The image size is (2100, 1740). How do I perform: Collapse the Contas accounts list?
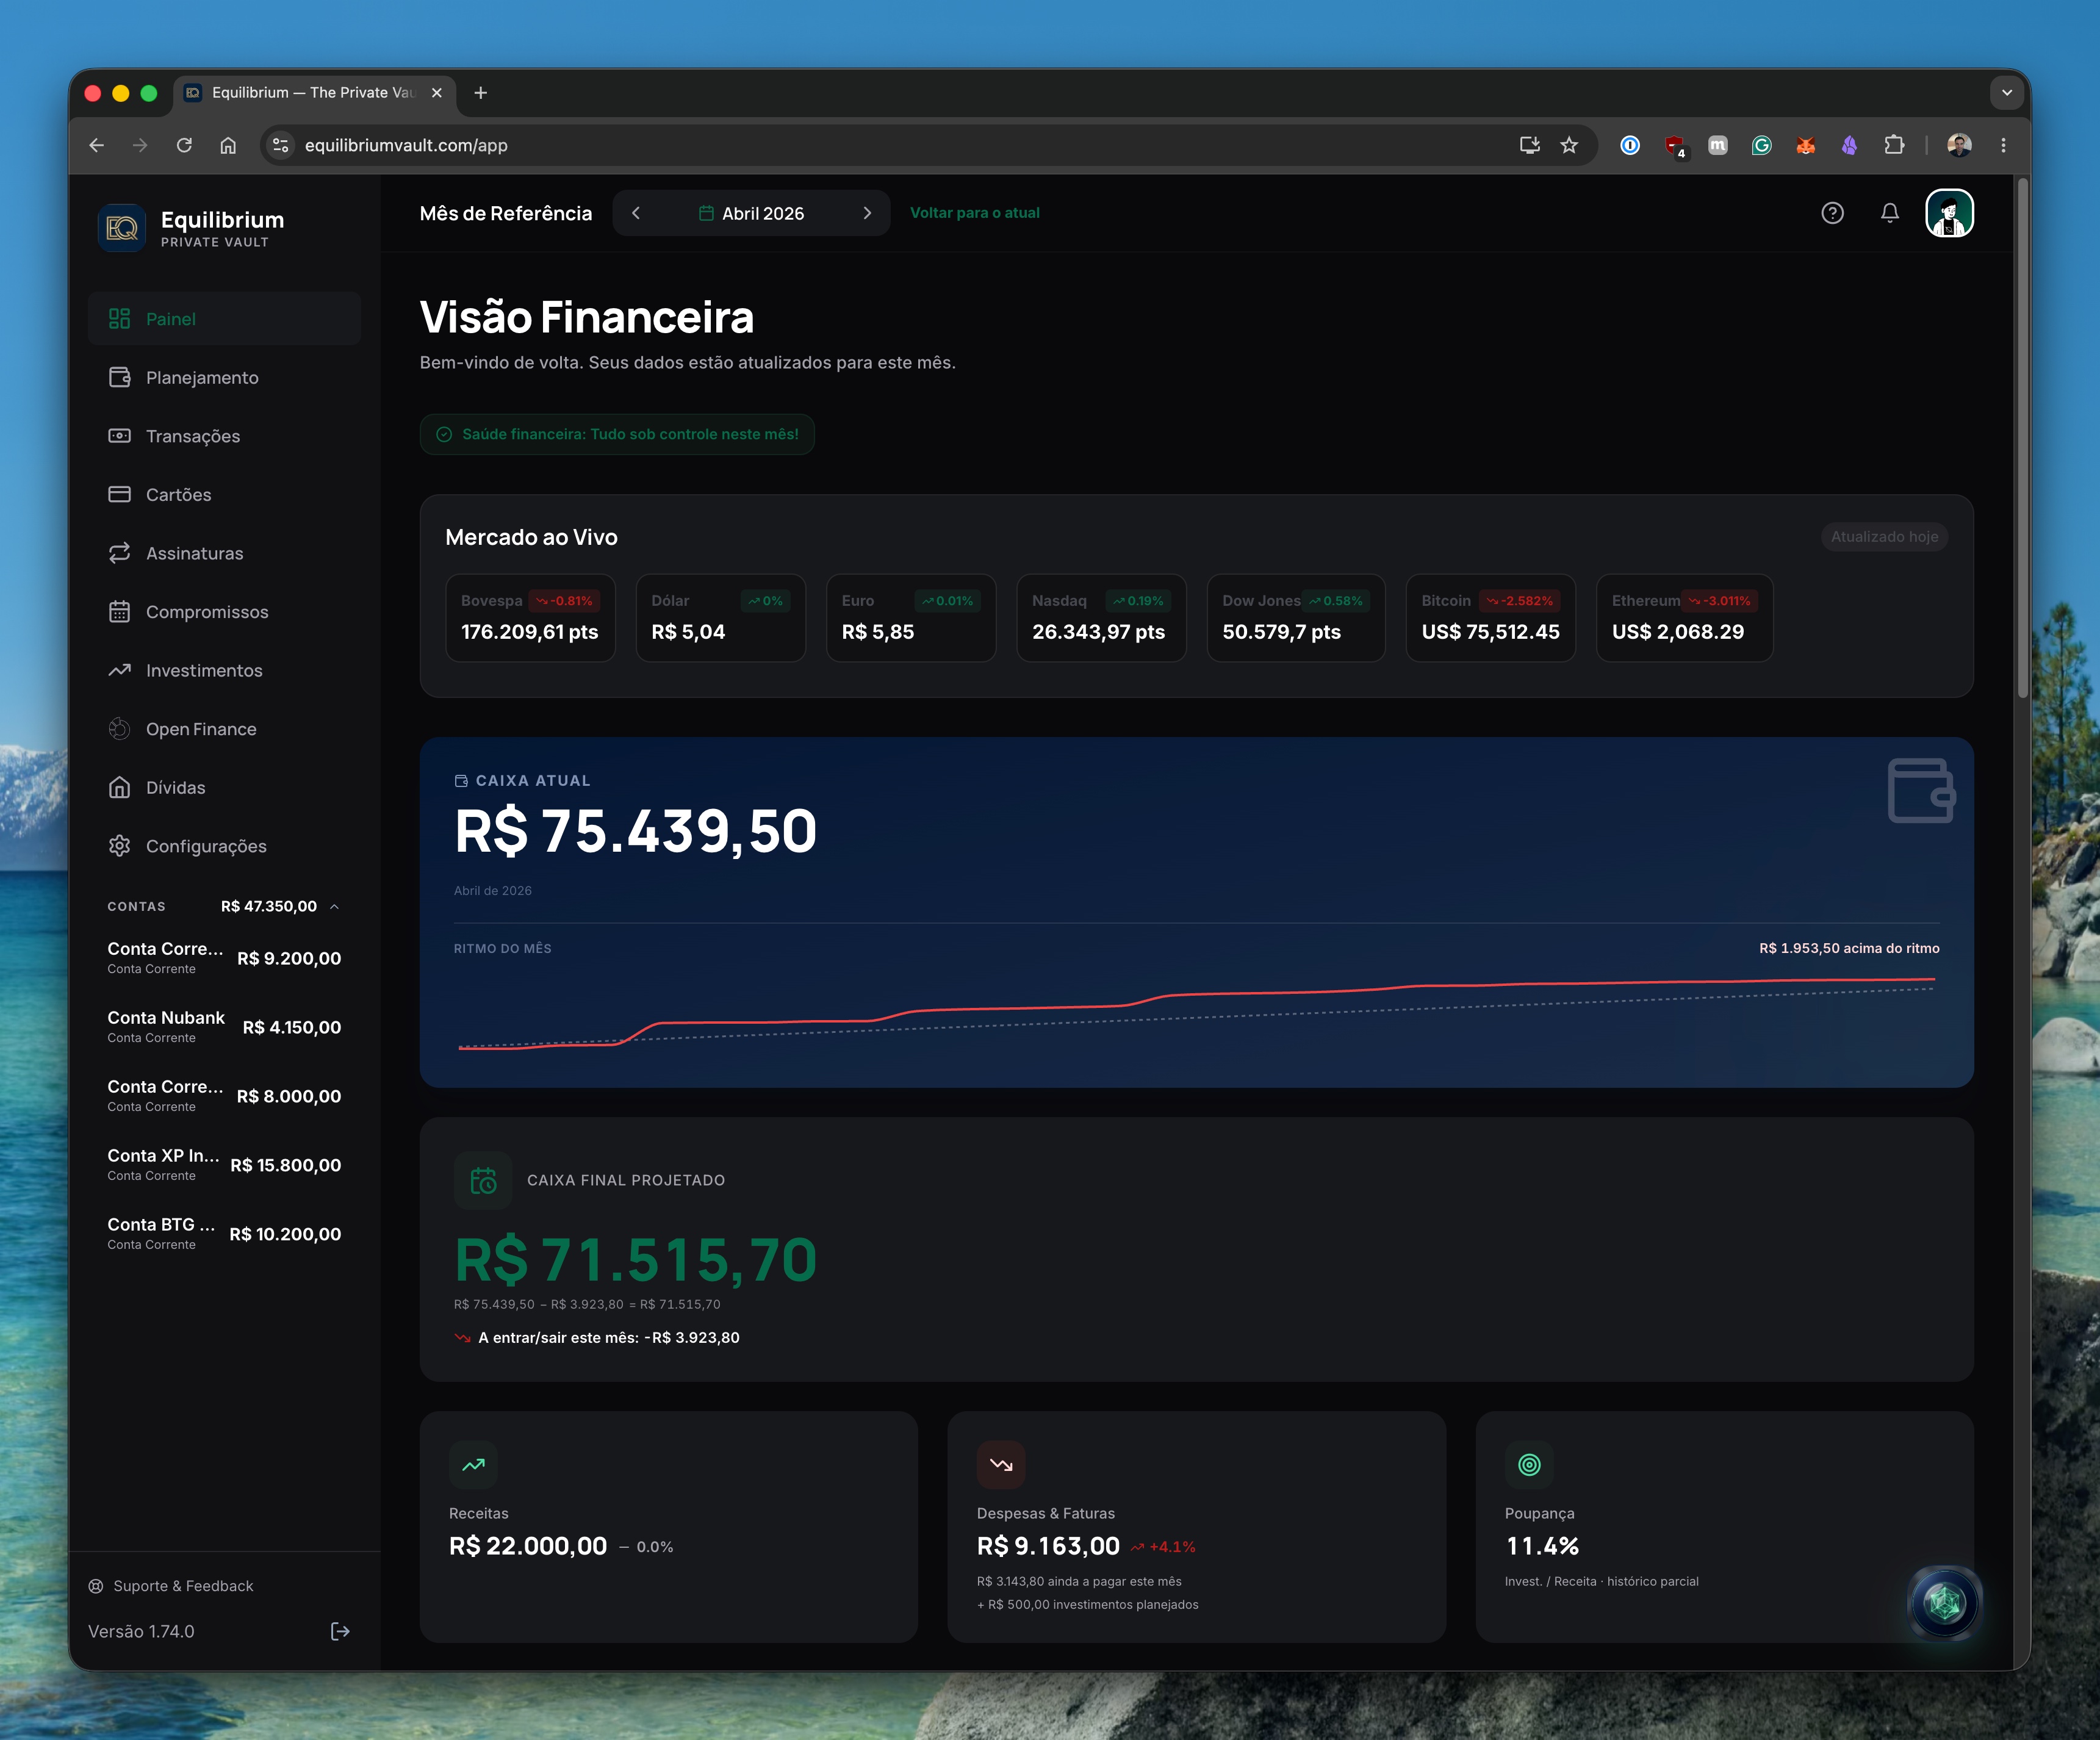point(335,906)
